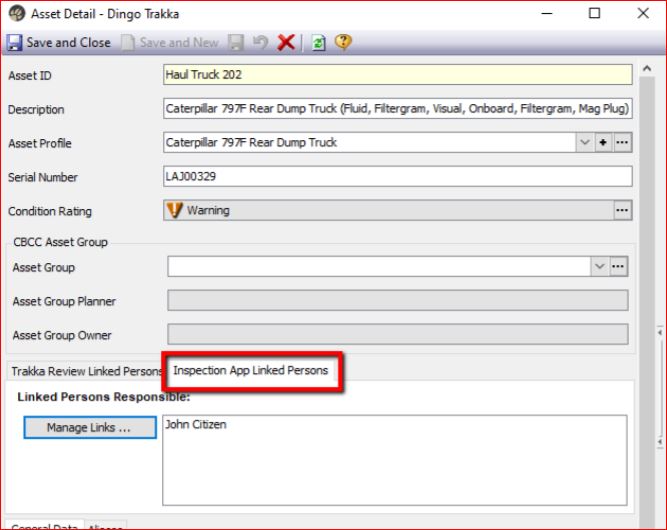This screenshot has width=667, height=530.
Task: Open the Condition Rating ellipsis button
Action: (x=622, y=210)
